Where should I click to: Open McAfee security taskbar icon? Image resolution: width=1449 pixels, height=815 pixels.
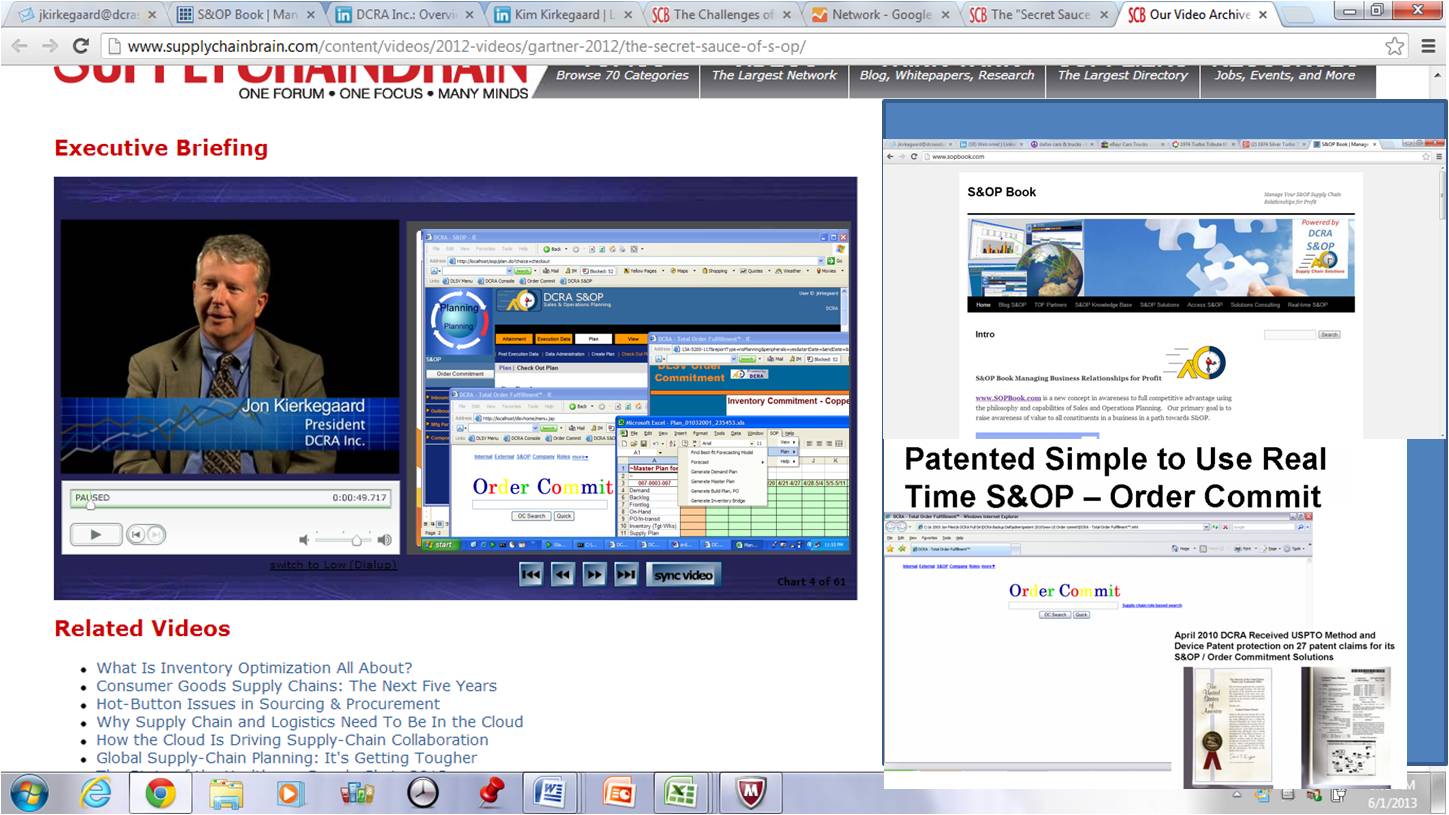tap(750, 794)
